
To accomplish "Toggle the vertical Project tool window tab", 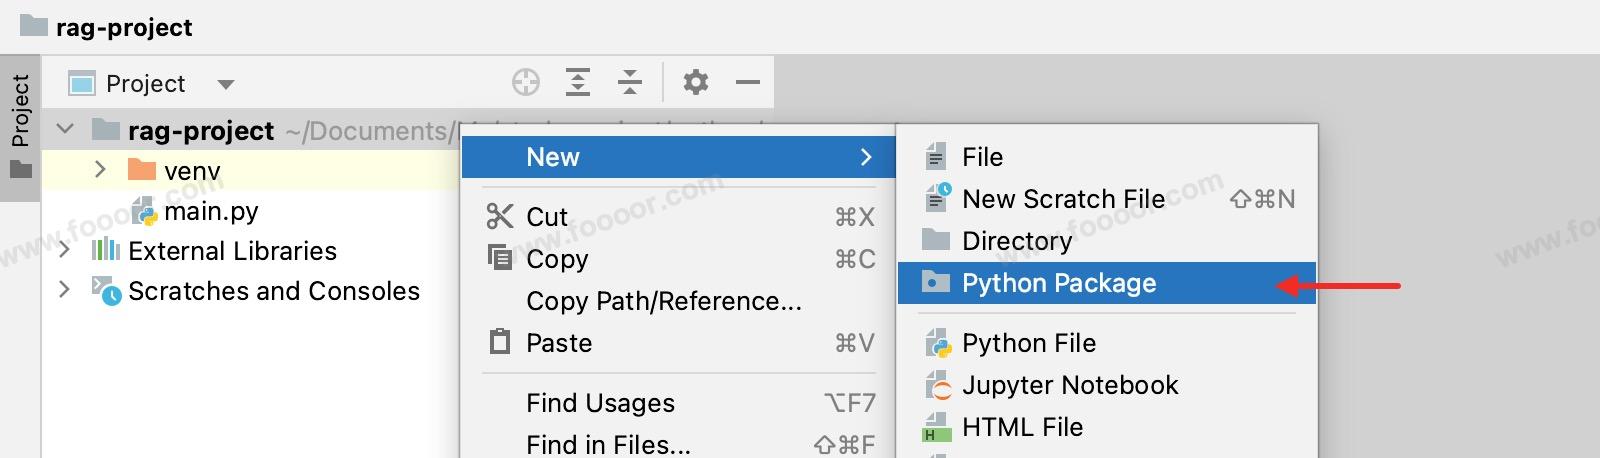I will click(20, 125).
